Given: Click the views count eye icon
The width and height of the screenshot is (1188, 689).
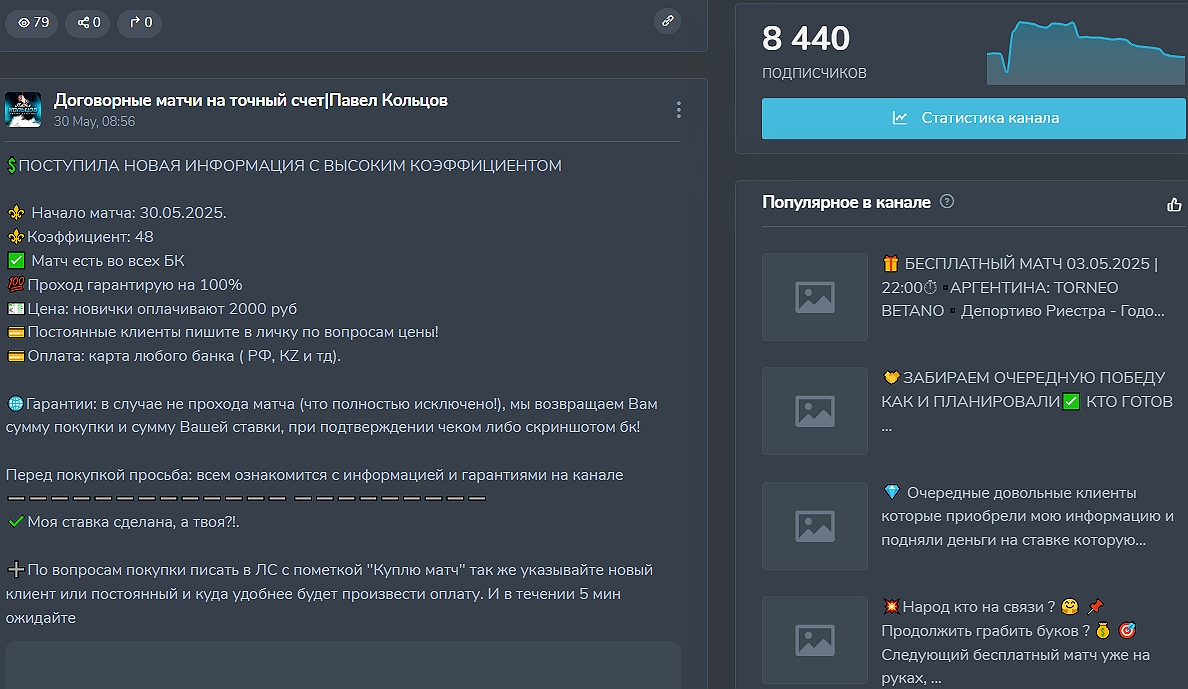Looking at the screenshot, I should tap(25, 22).
